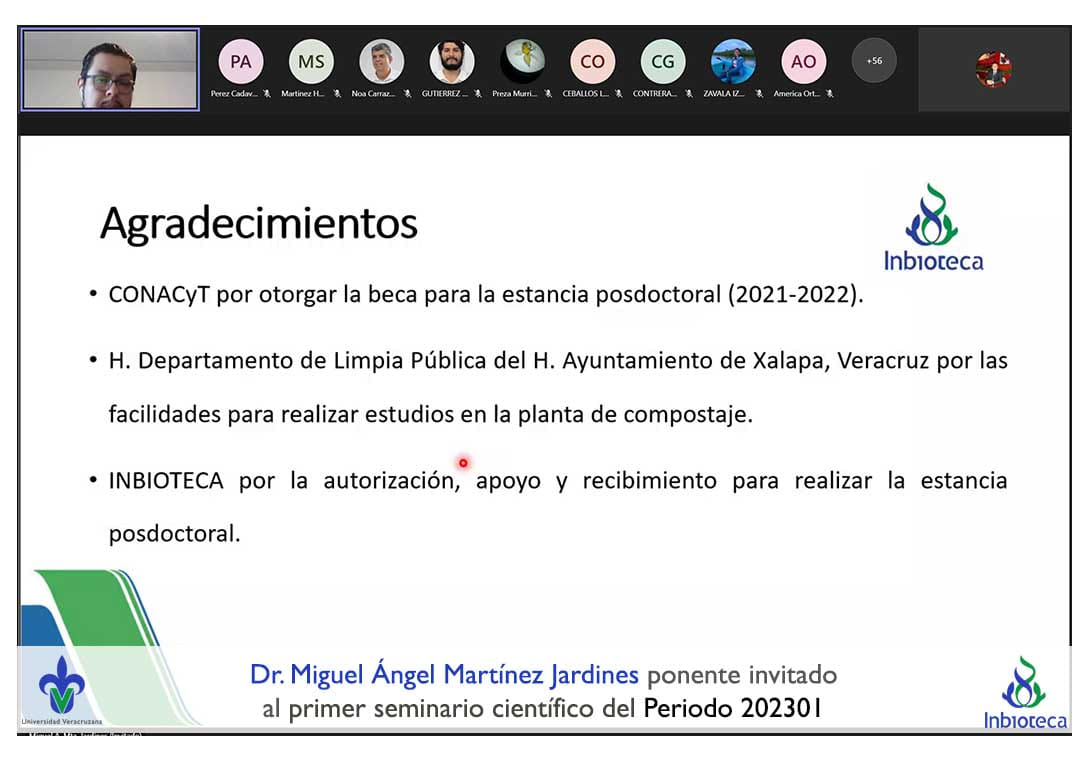This screenshot has height=760, width=1090.
Task: Select the MS avatar for Martinez H
Action: 311,62
